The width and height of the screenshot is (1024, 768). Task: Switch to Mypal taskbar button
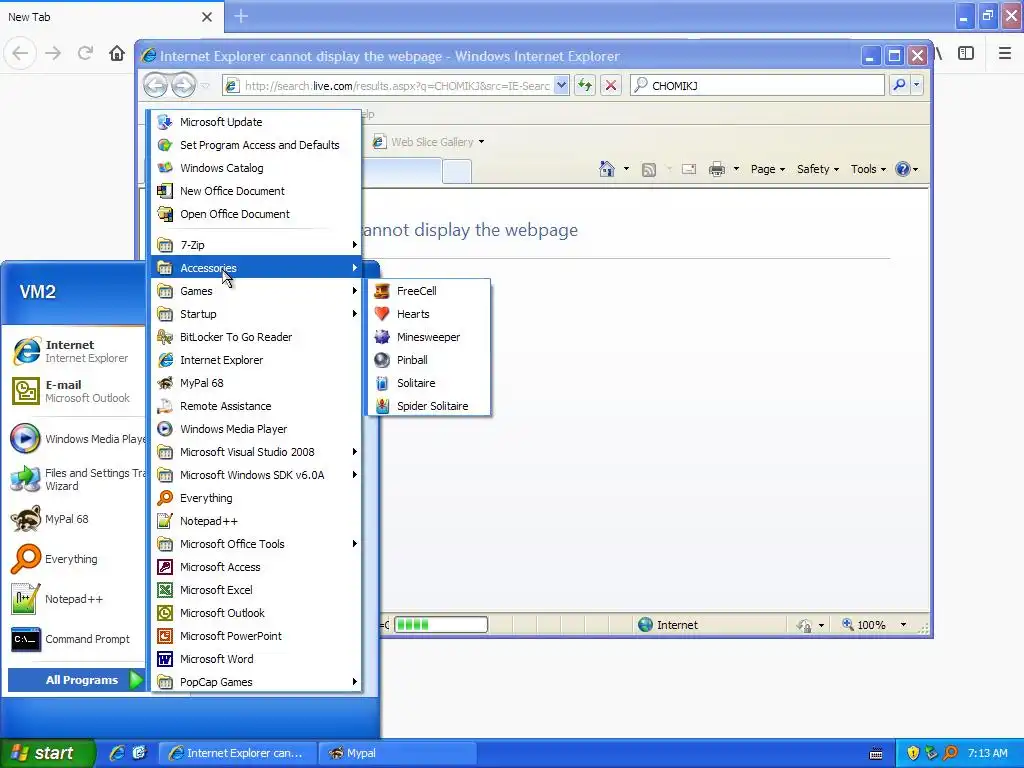pos(397,753)
